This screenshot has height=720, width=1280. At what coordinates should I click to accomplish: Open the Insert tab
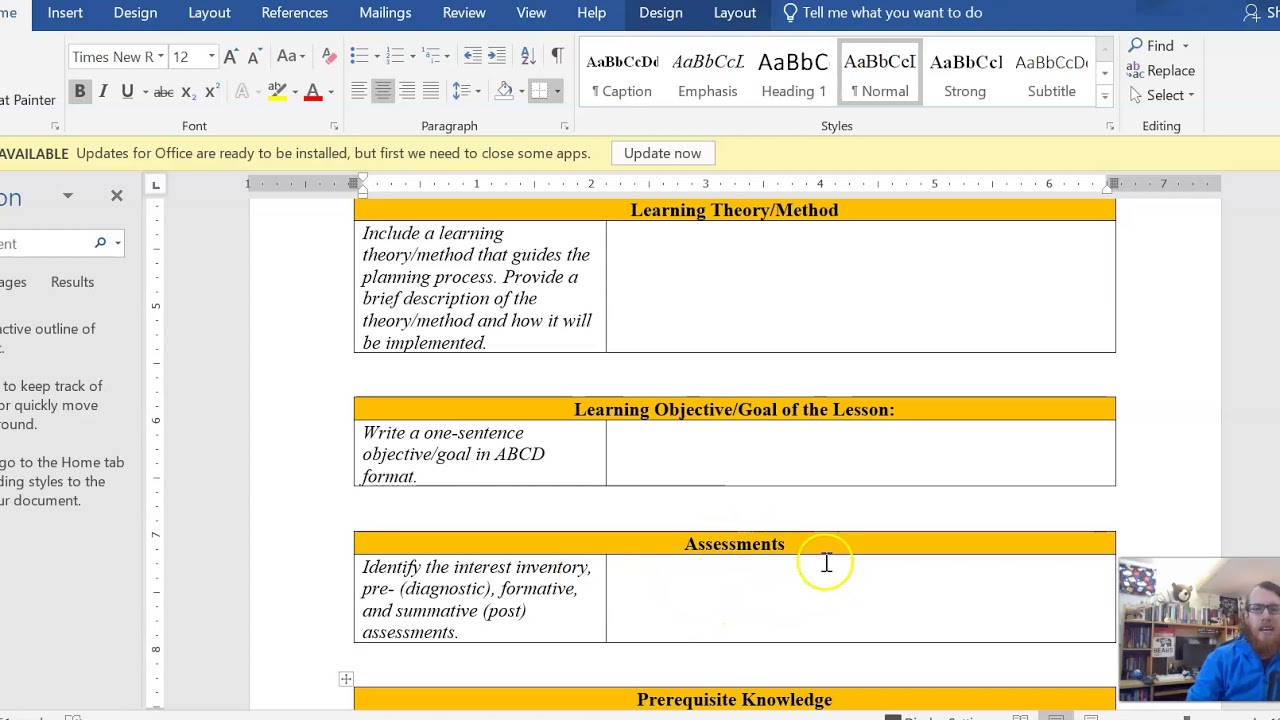click(x=65, y=13)
